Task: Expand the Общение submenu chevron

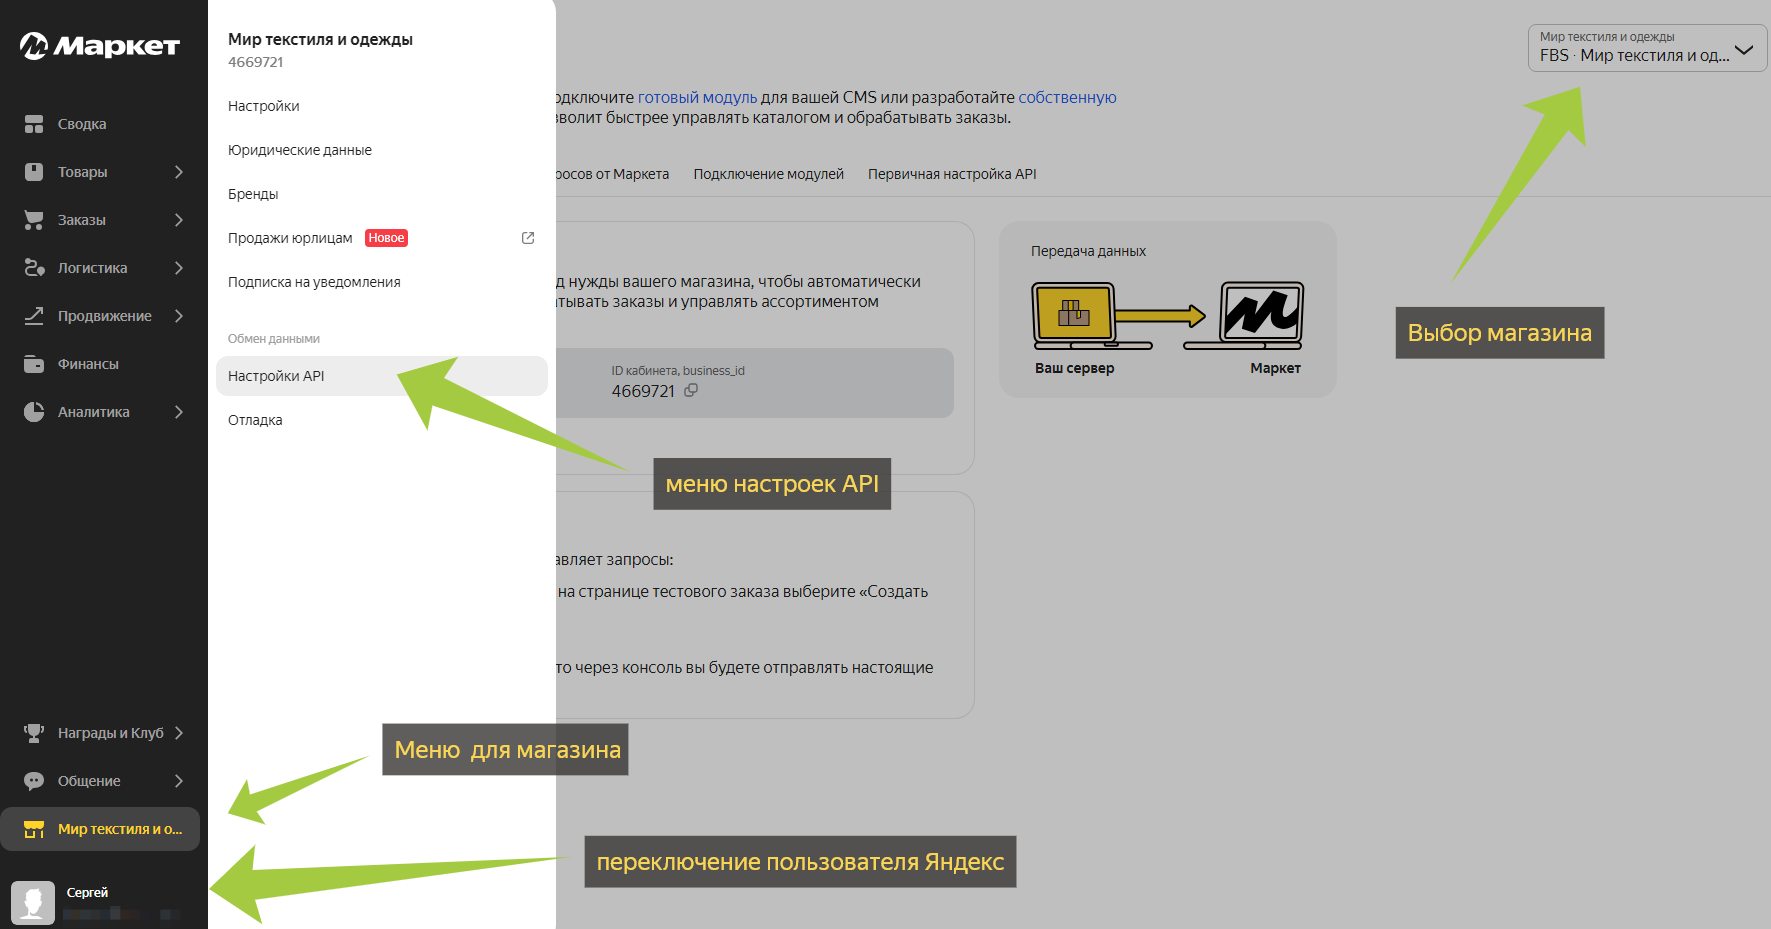Action: point(179,781)
